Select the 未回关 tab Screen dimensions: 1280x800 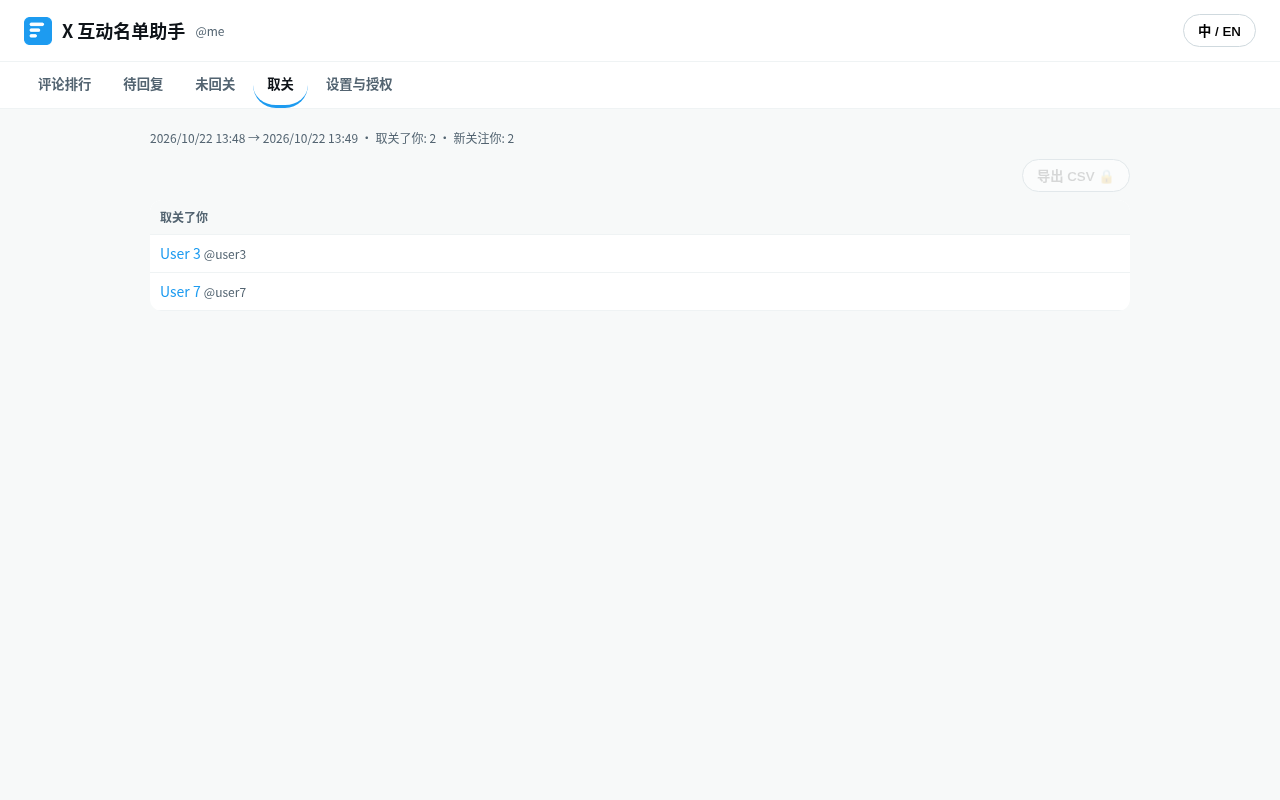(215, 85)
